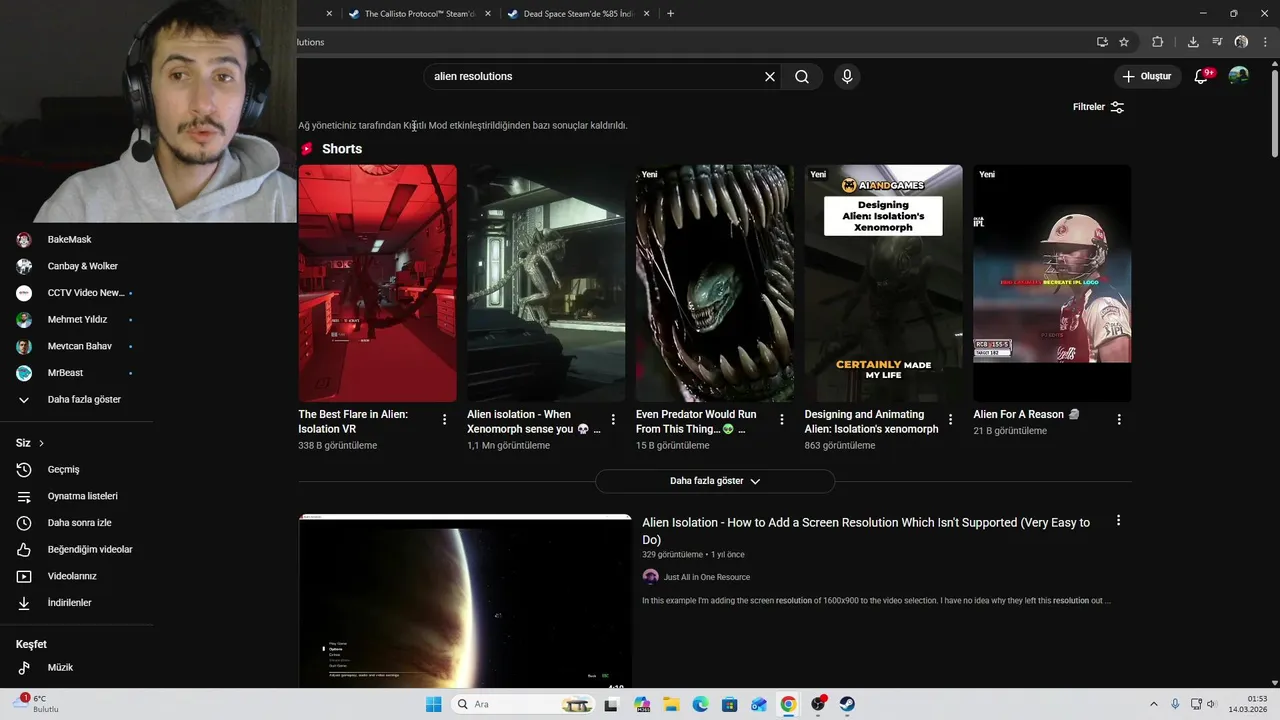Viewport: 1280px width, 720px height.
Task: Play 'Even Predator Would Run From This Thing' short
Action: tap(715, 283)
